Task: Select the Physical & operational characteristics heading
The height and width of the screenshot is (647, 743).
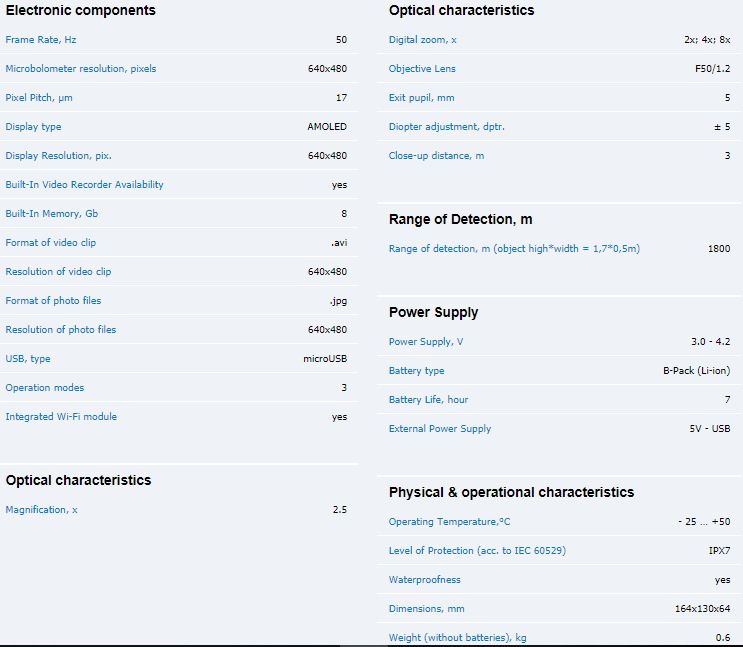Action: point(511,492)
